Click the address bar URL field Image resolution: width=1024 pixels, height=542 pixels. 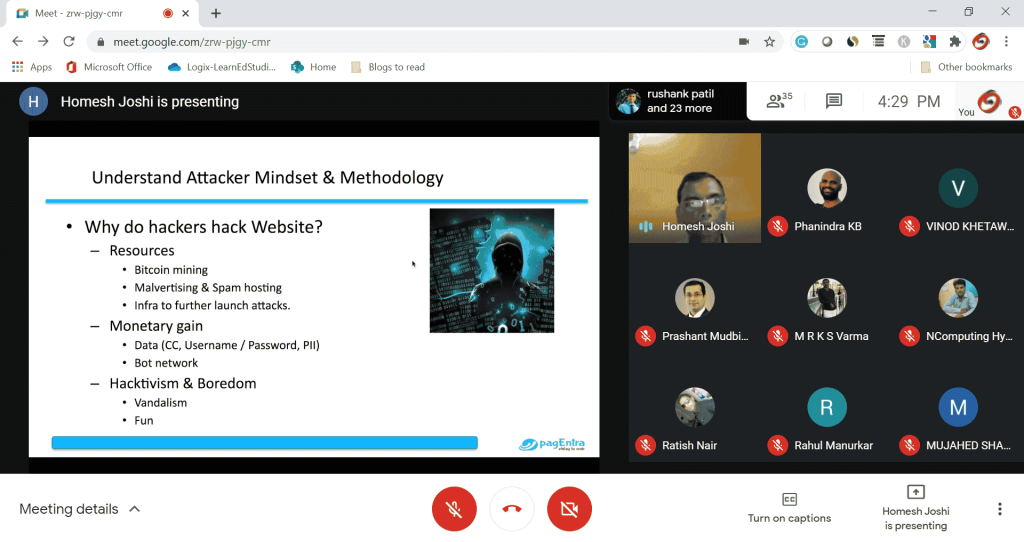[x=400, y=42]
